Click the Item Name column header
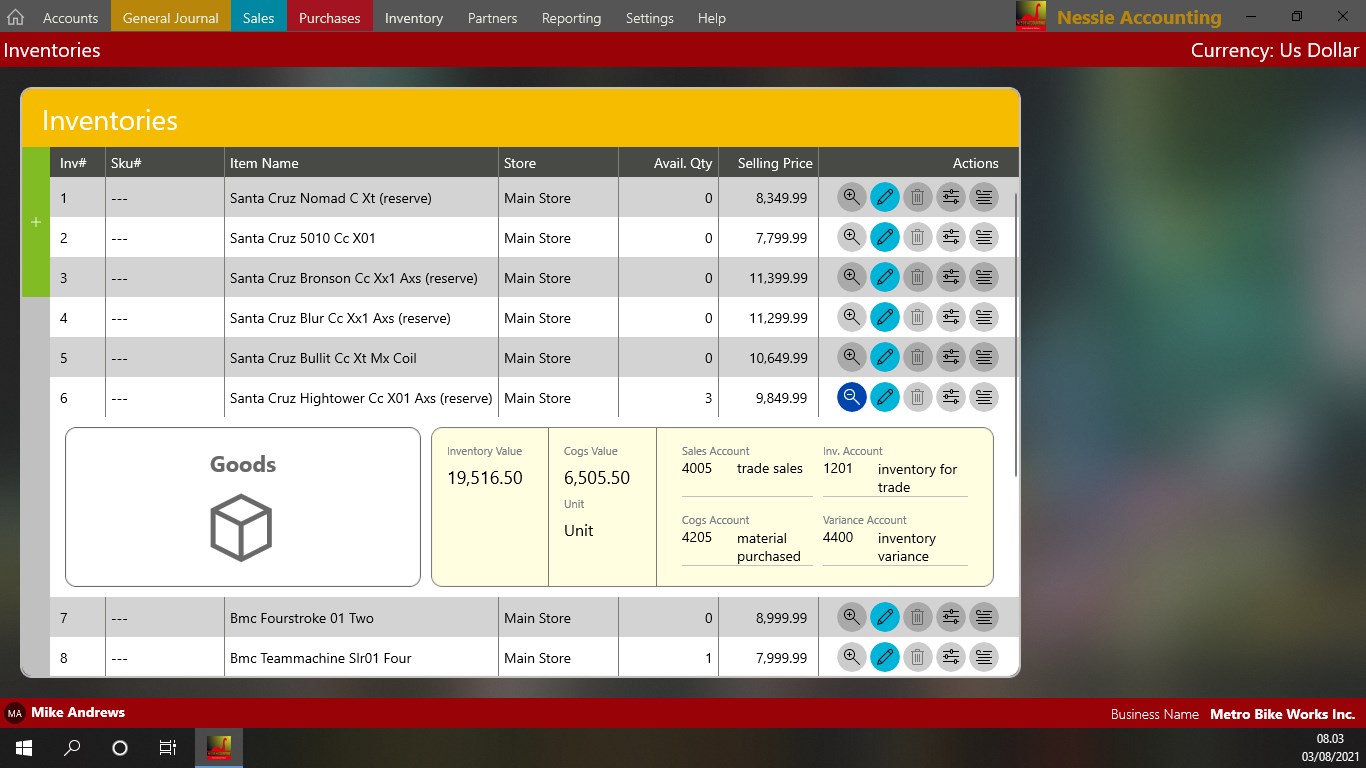Screen dimensions: 1366x768 pyautogui.click(x=361, y=163)
